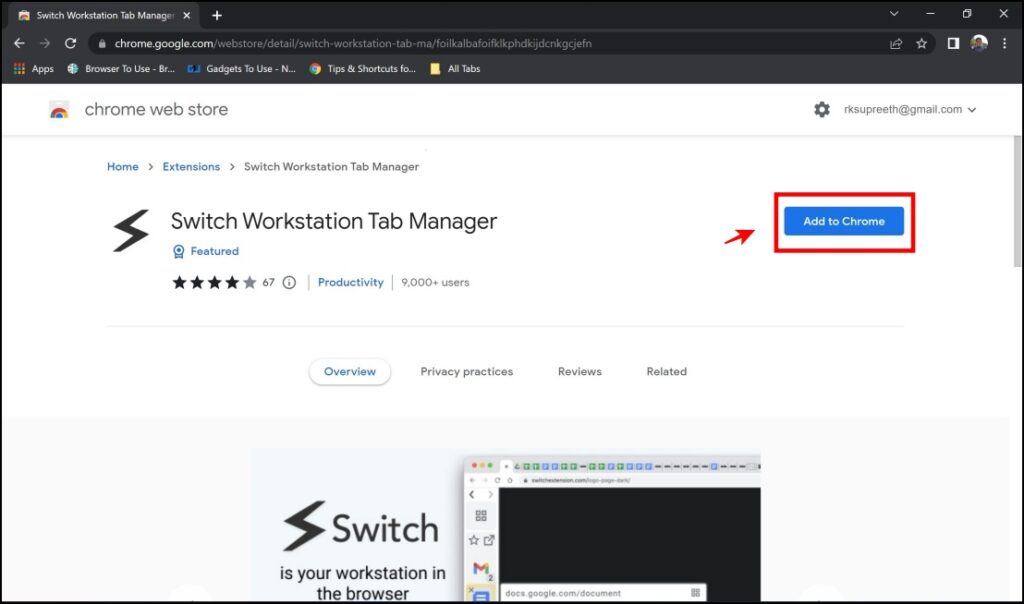Open the three-dot Chrome menu
Viewport: 1024px width, 604px height.
tap(1003, 43)
